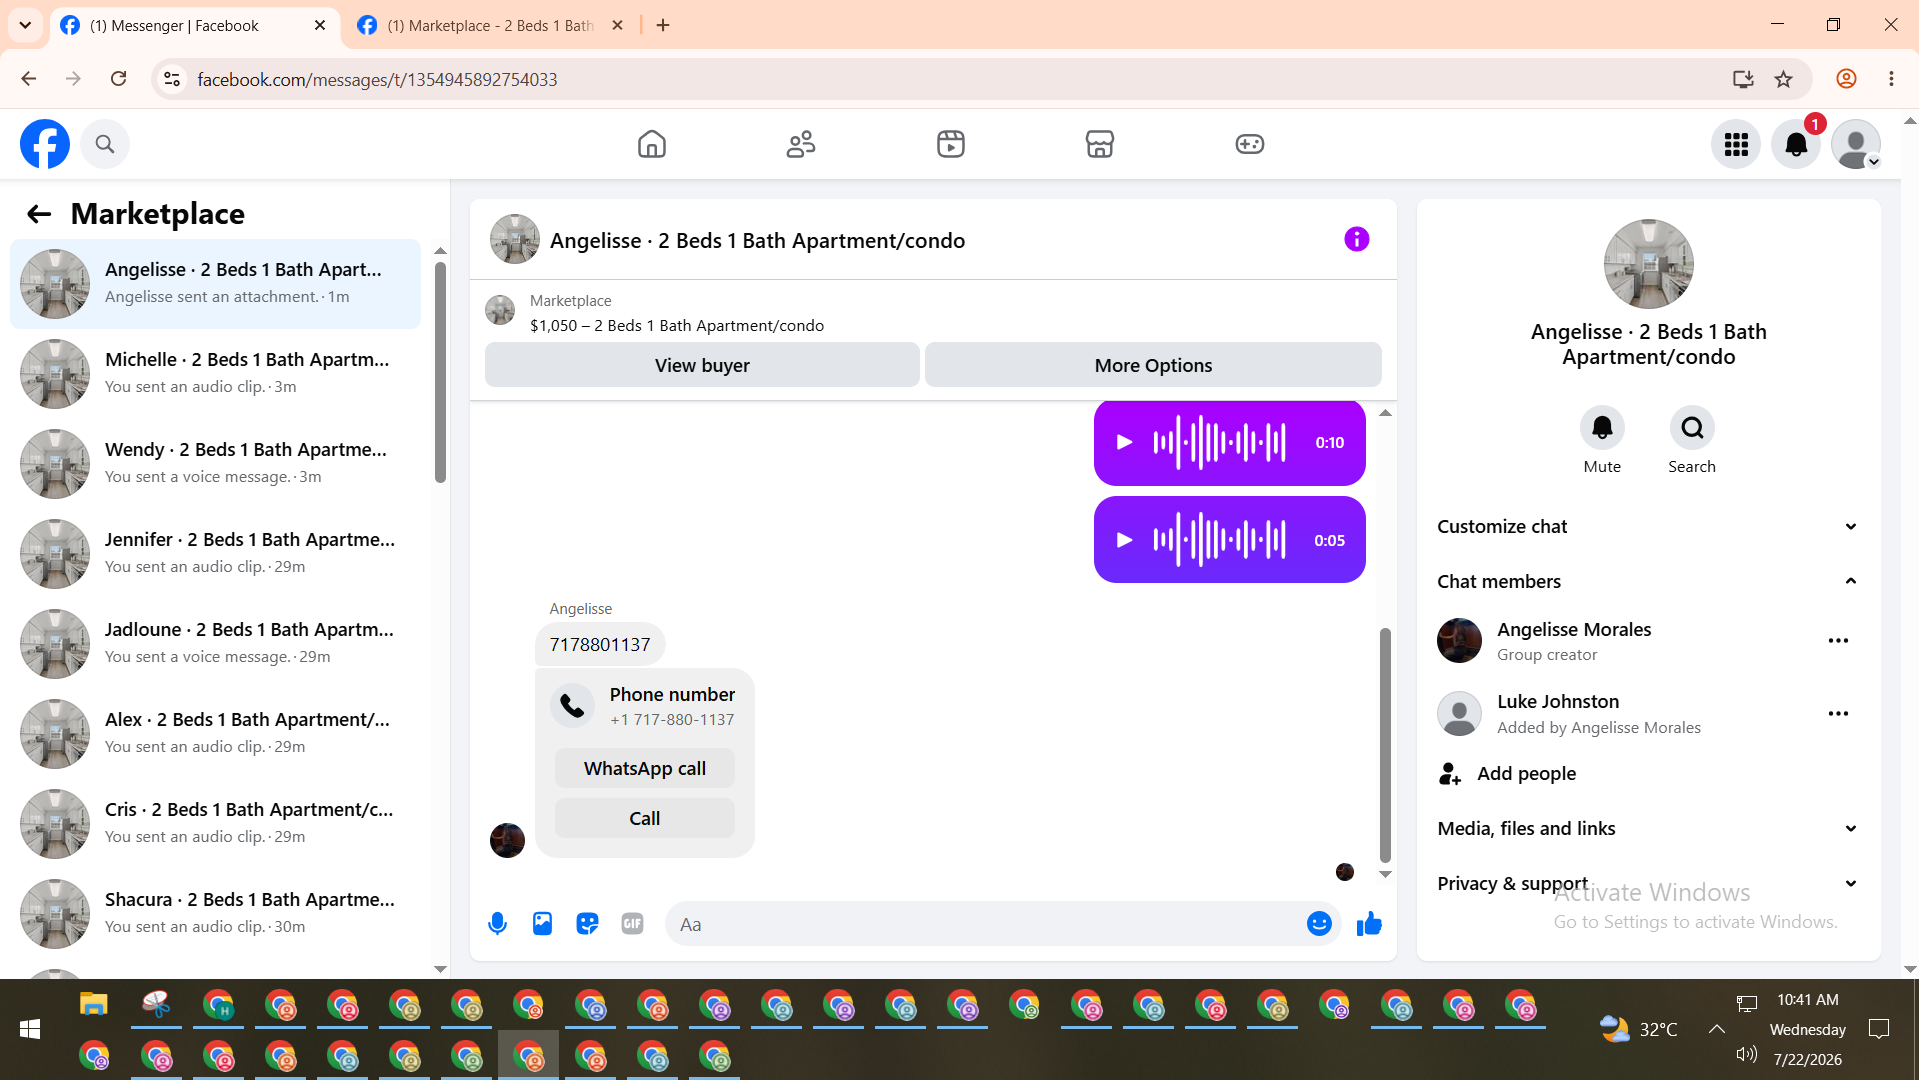Viewport: 1919px width, 1080px height.
Task: Open the GIF picker
Action: coord(632,924)
